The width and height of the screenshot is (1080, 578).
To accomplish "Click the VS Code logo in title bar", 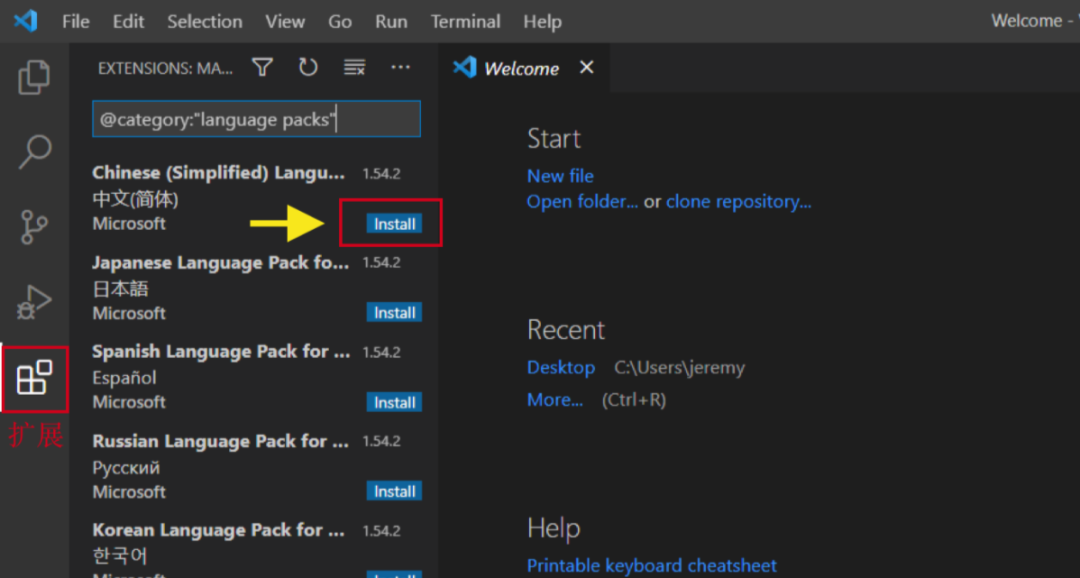I will [x=25, y=21].
